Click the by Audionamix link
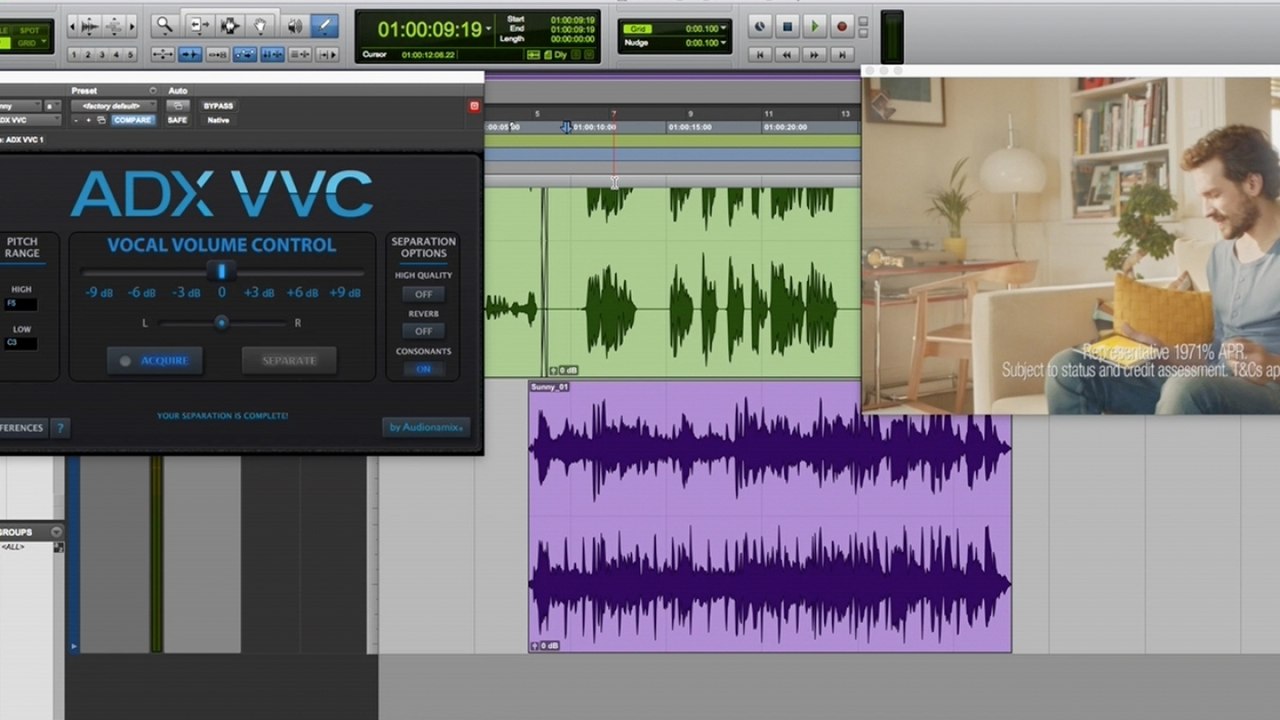Image resolution: width=1280 pixels, height=720 pixels. pyautogui.click(x=426, y=428)
